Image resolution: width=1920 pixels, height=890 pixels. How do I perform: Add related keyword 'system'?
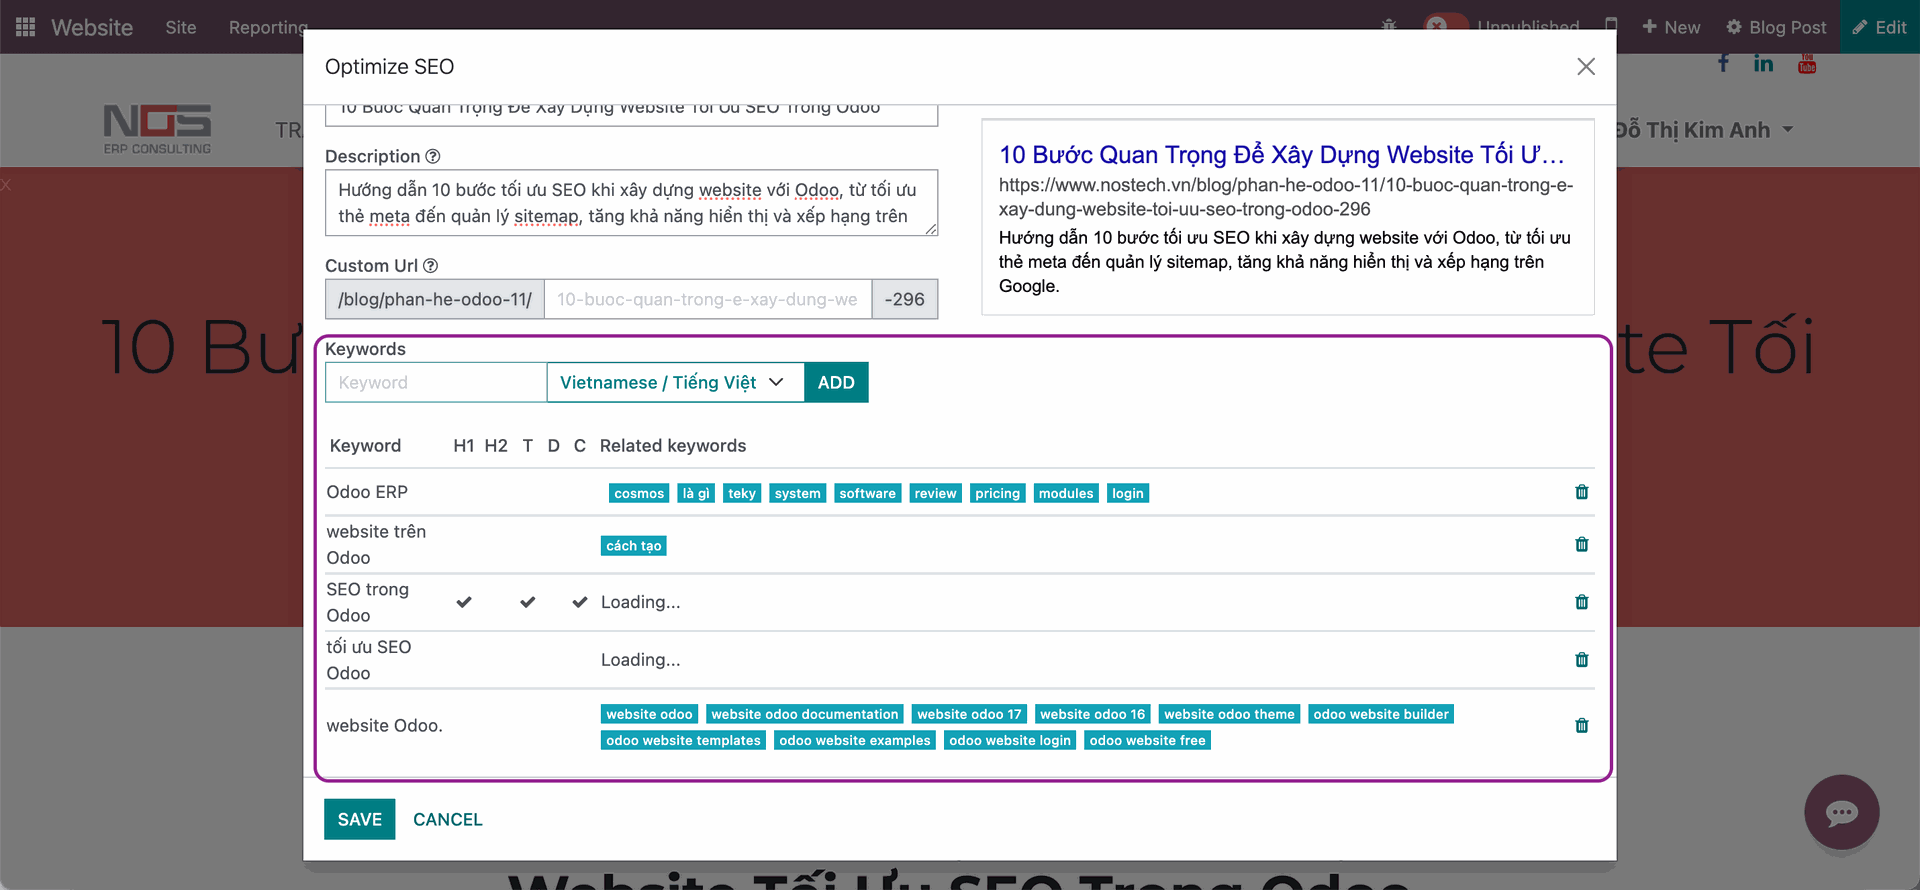[798, 493]
